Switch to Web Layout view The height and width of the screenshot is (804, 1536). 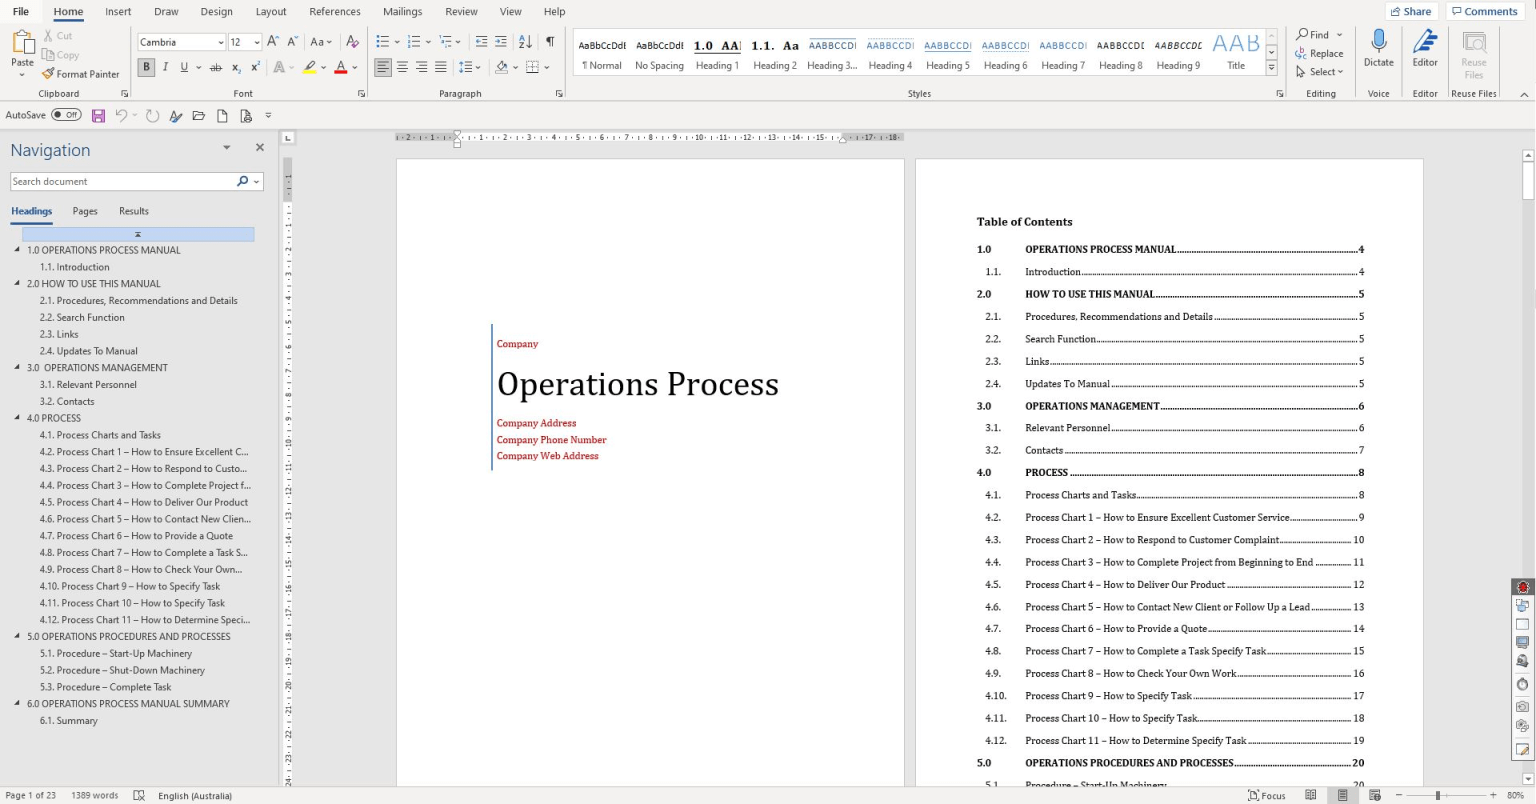click(x=1375, y=795)
